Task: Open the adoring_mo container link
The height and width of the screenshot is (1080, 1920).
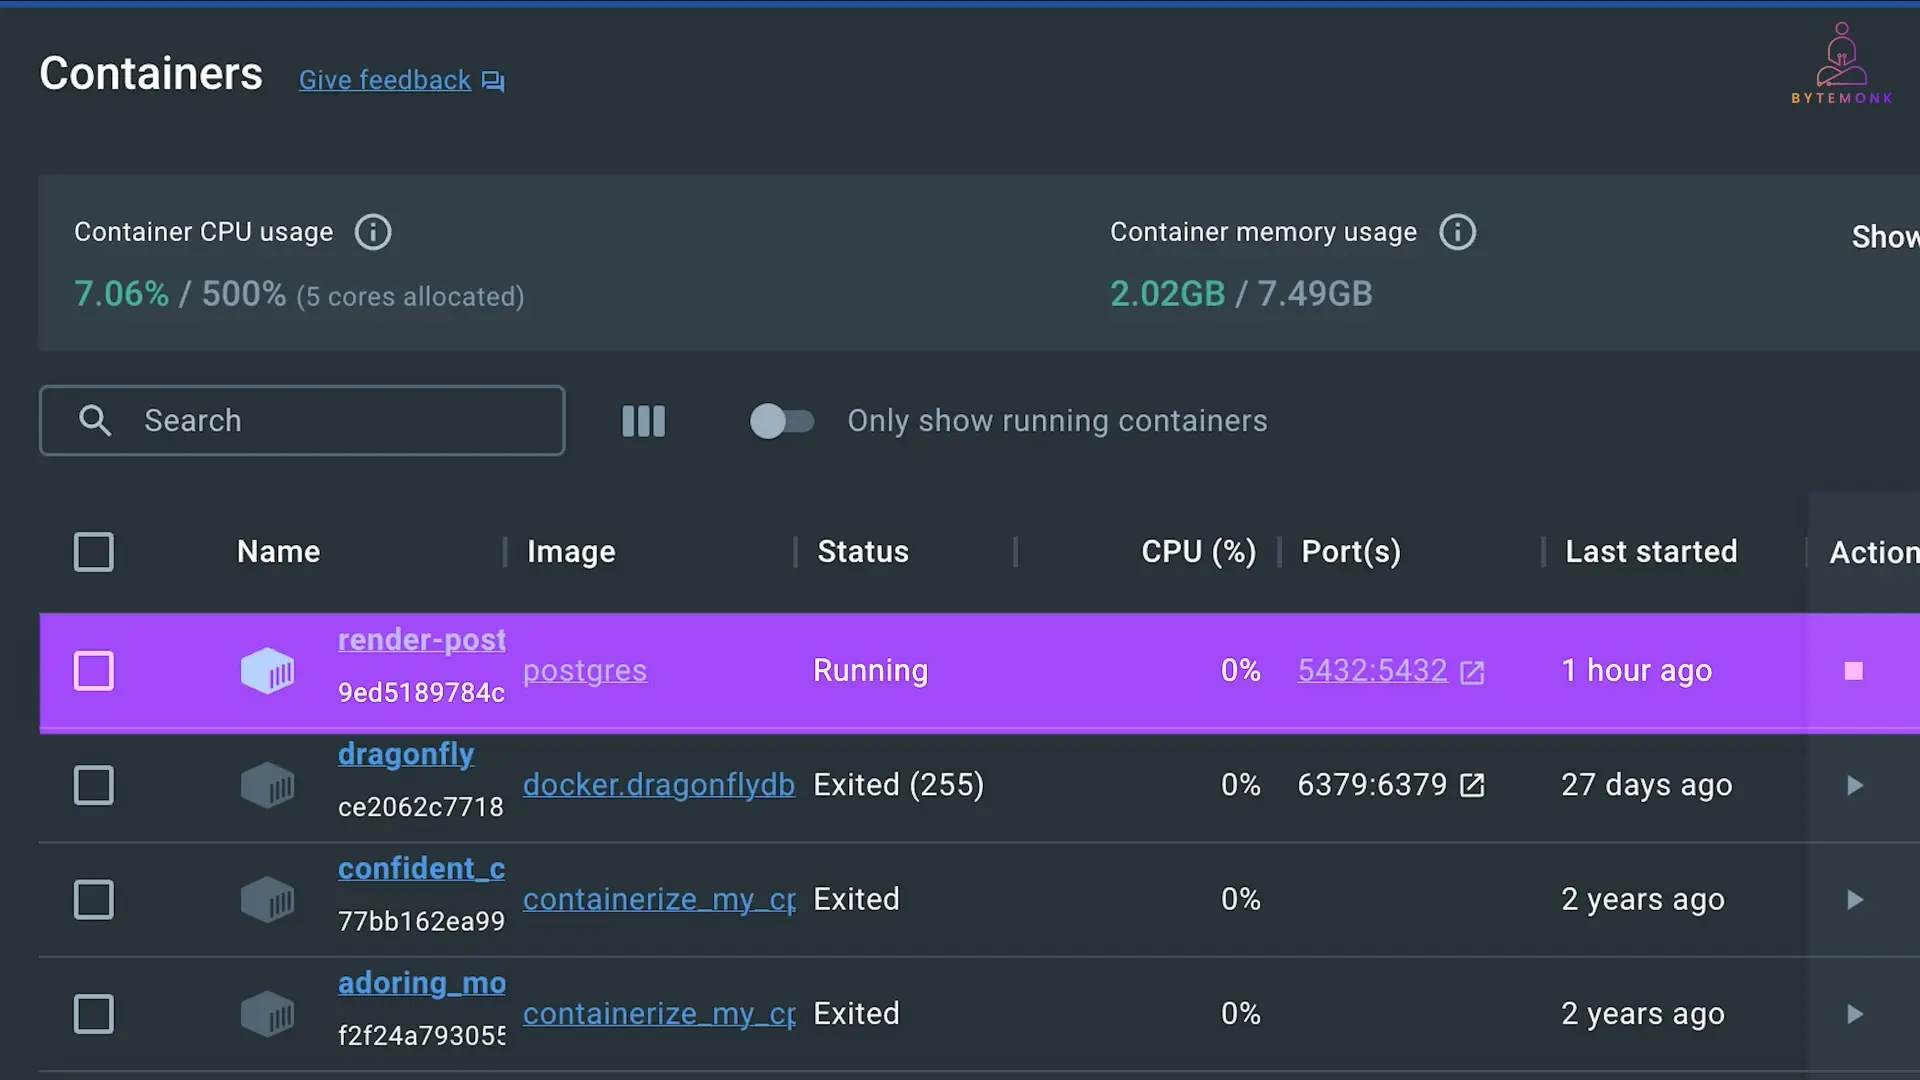Action: coord(421,983)
